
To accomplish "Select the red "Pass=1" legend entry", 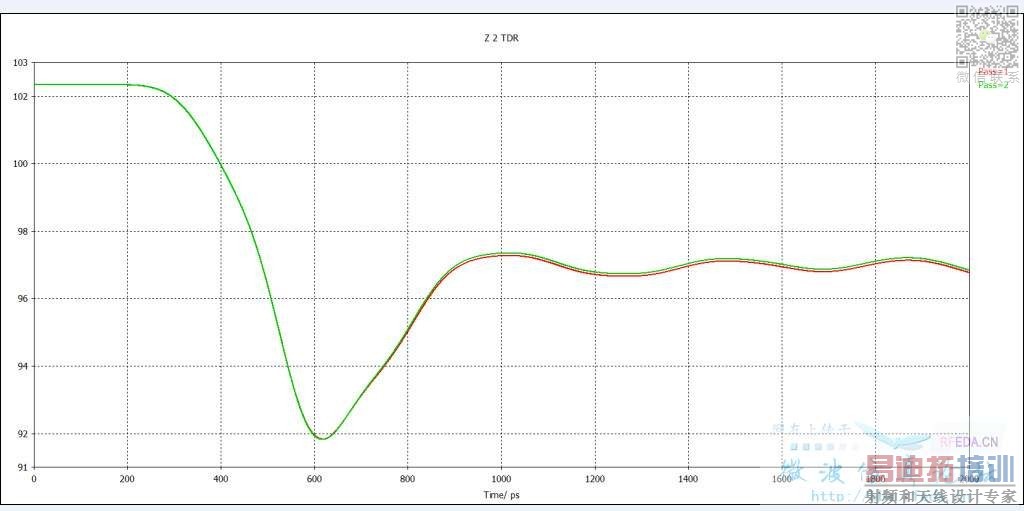I will pyautogui.click(x=993, y=71).
